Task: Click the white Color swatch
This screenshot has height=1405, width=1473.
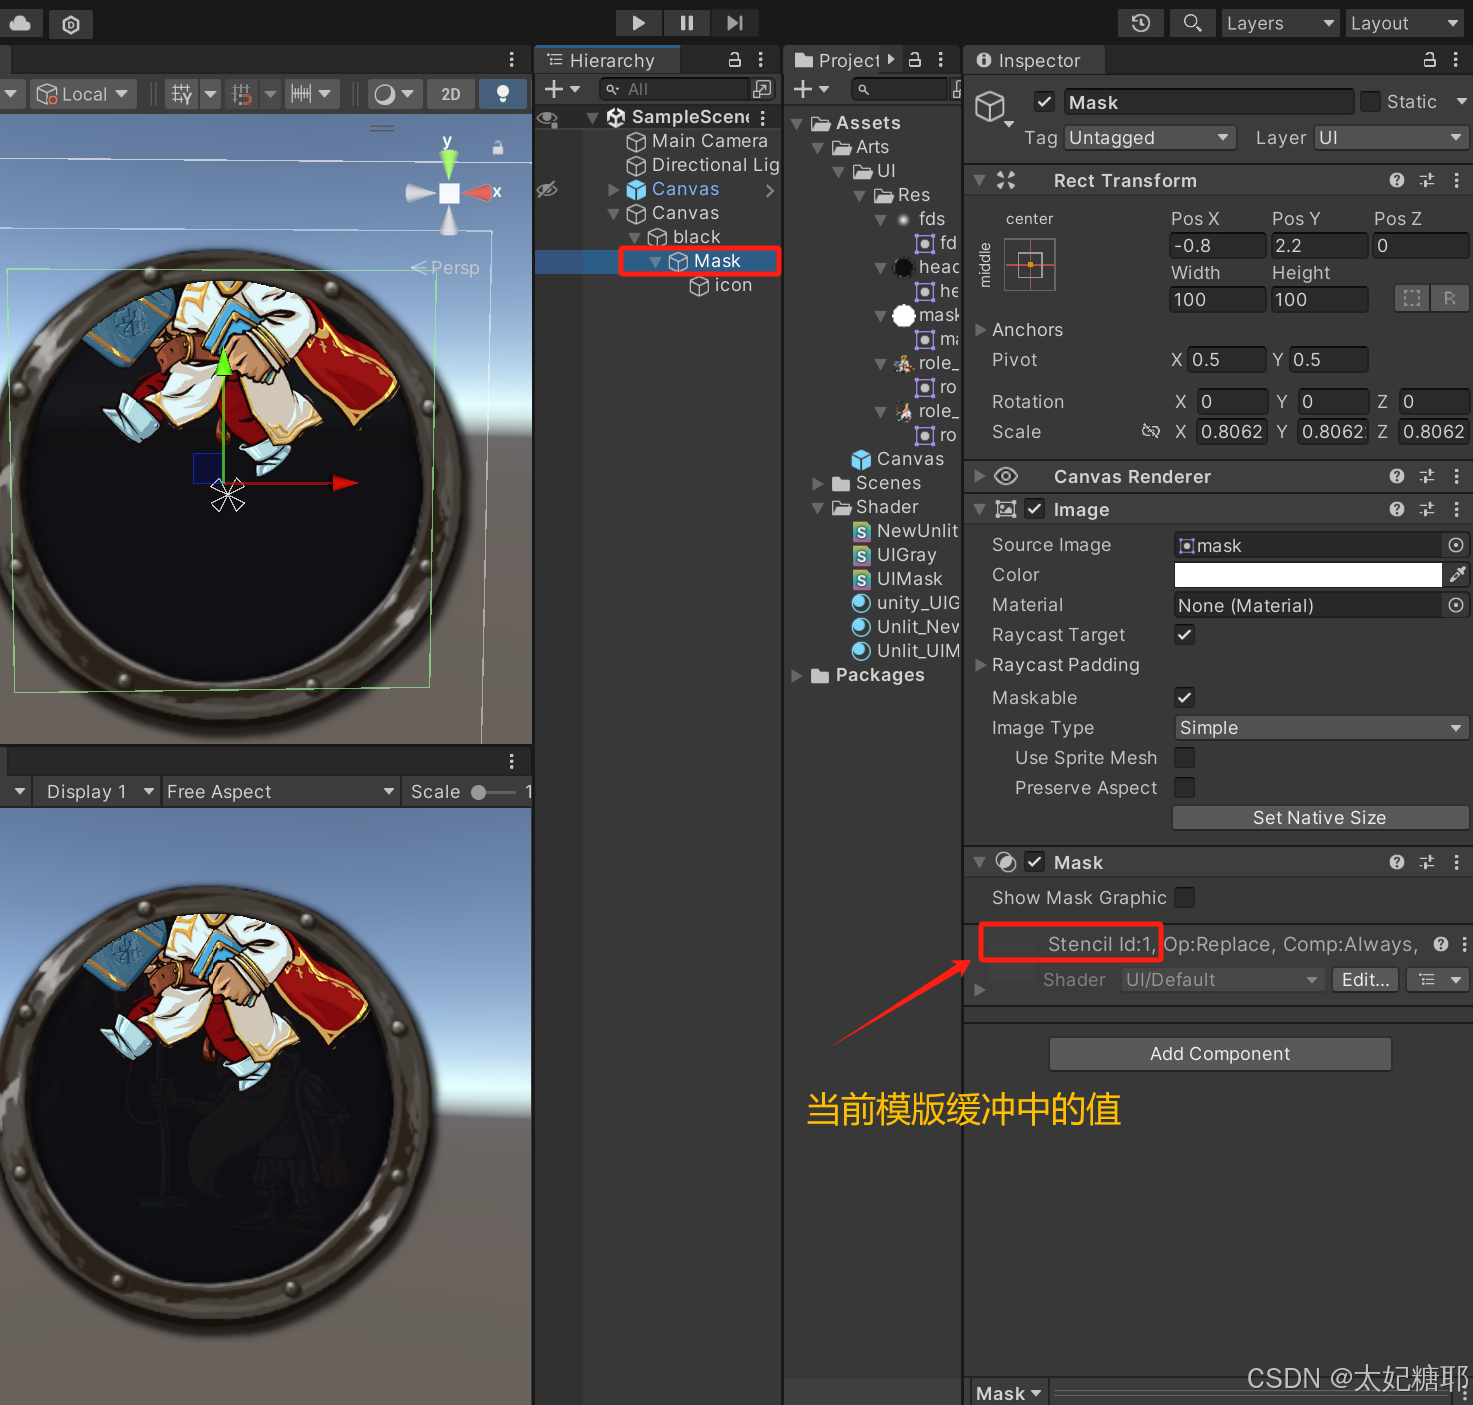Action: [1308, 575]
